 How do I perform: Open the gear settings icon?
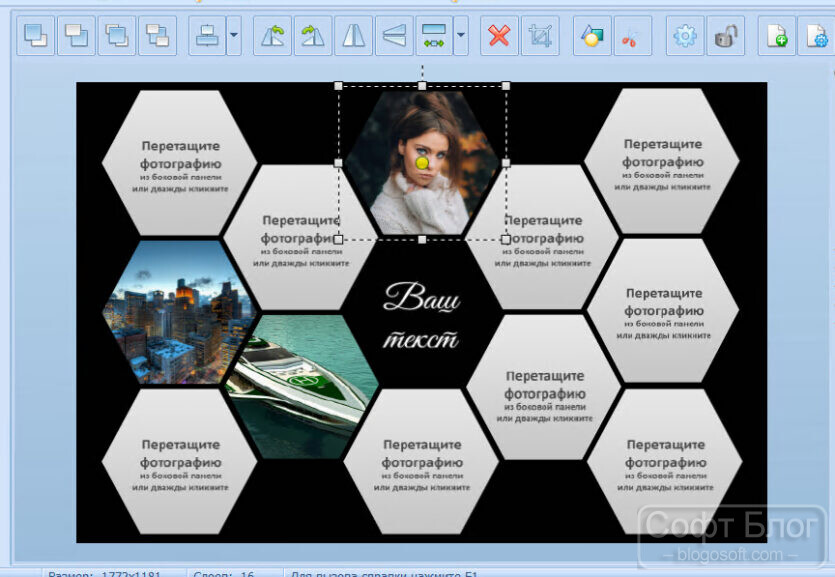coord(685,36)
